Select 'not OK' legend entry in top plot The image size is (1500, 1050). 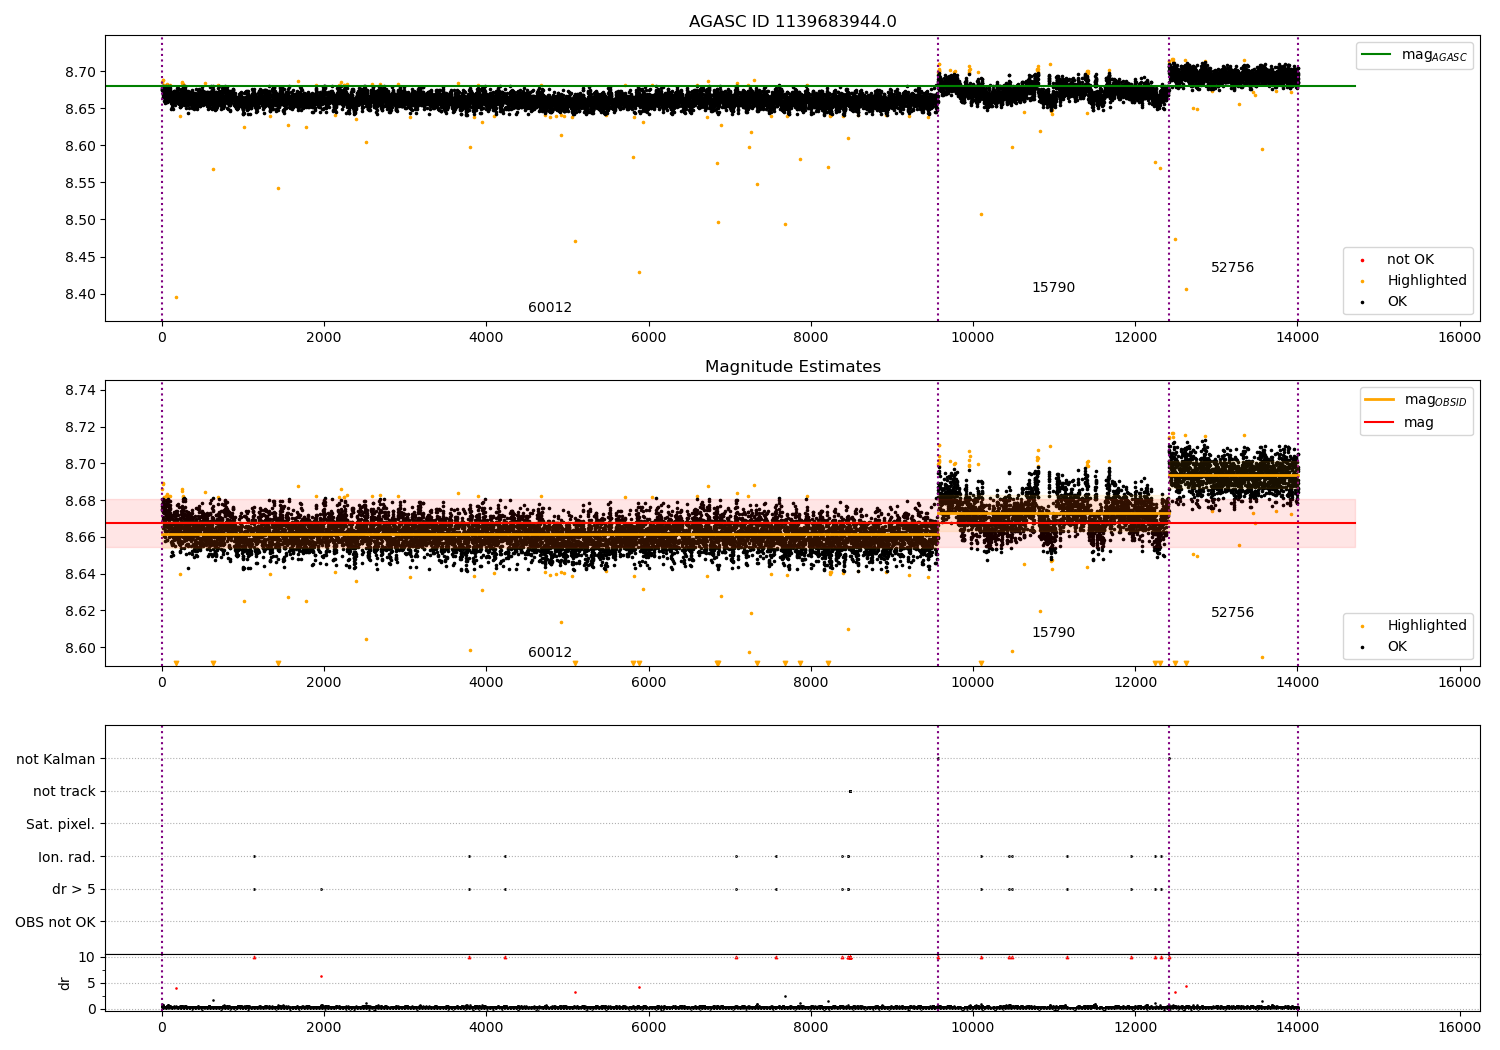1408,260
